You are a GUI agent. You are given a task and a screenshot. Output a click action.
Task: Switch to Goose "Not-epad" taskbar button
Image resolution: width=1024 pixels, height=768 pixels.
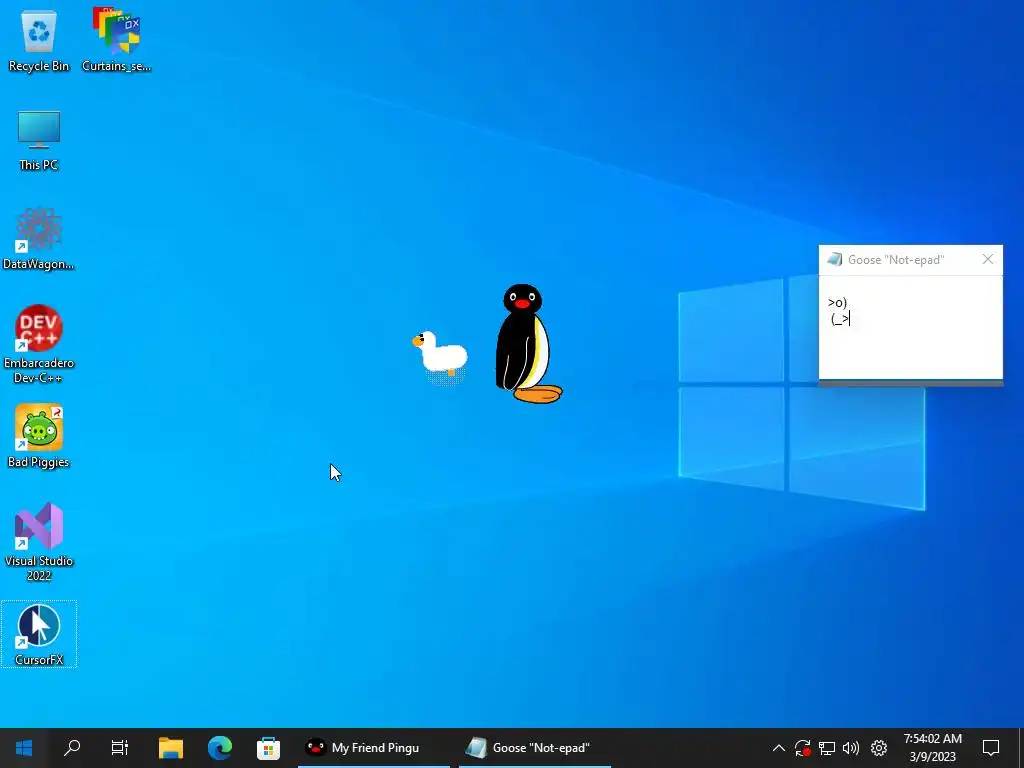click(535, 748)
